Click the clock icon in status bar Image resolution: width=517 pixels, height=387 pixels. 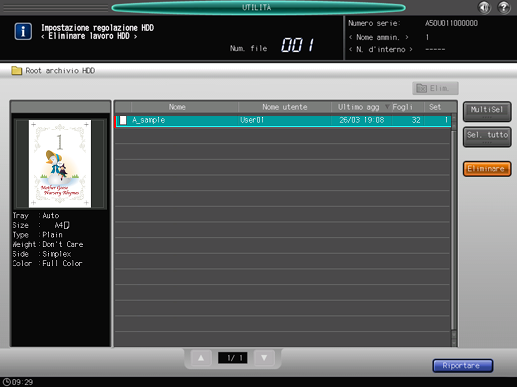point(6,382)
